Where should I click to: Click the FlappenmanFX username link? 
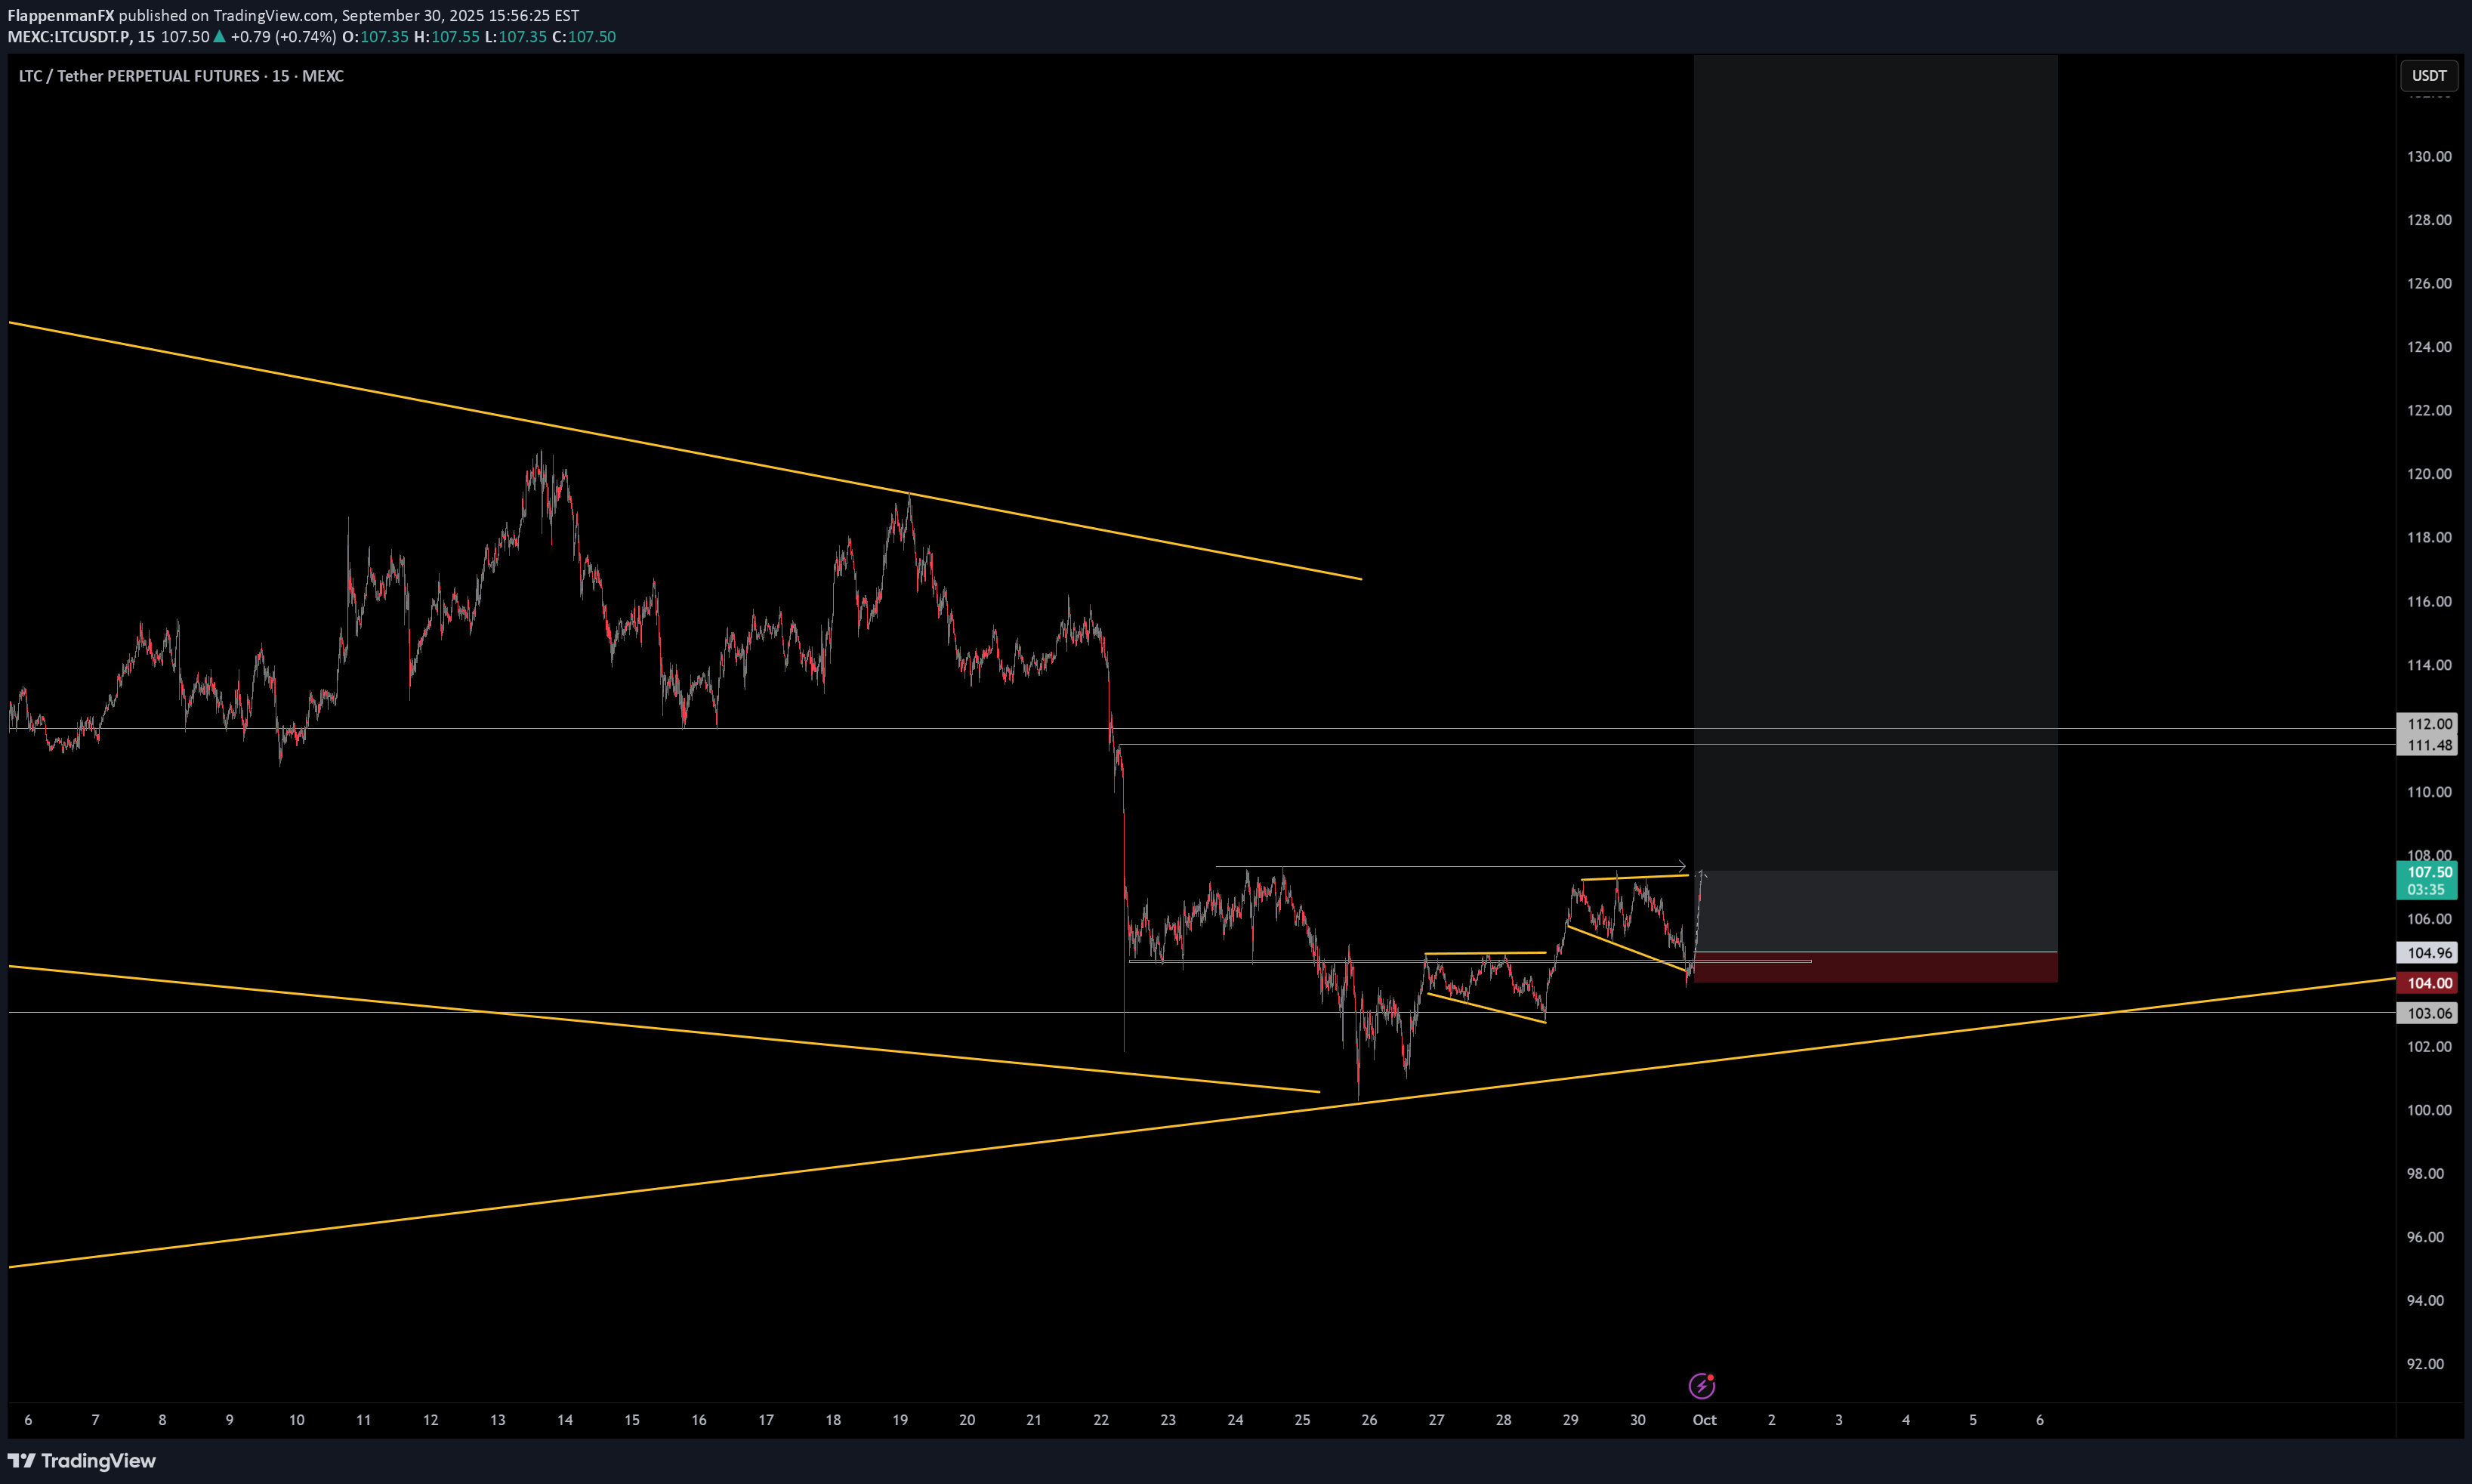click(60, 15)
